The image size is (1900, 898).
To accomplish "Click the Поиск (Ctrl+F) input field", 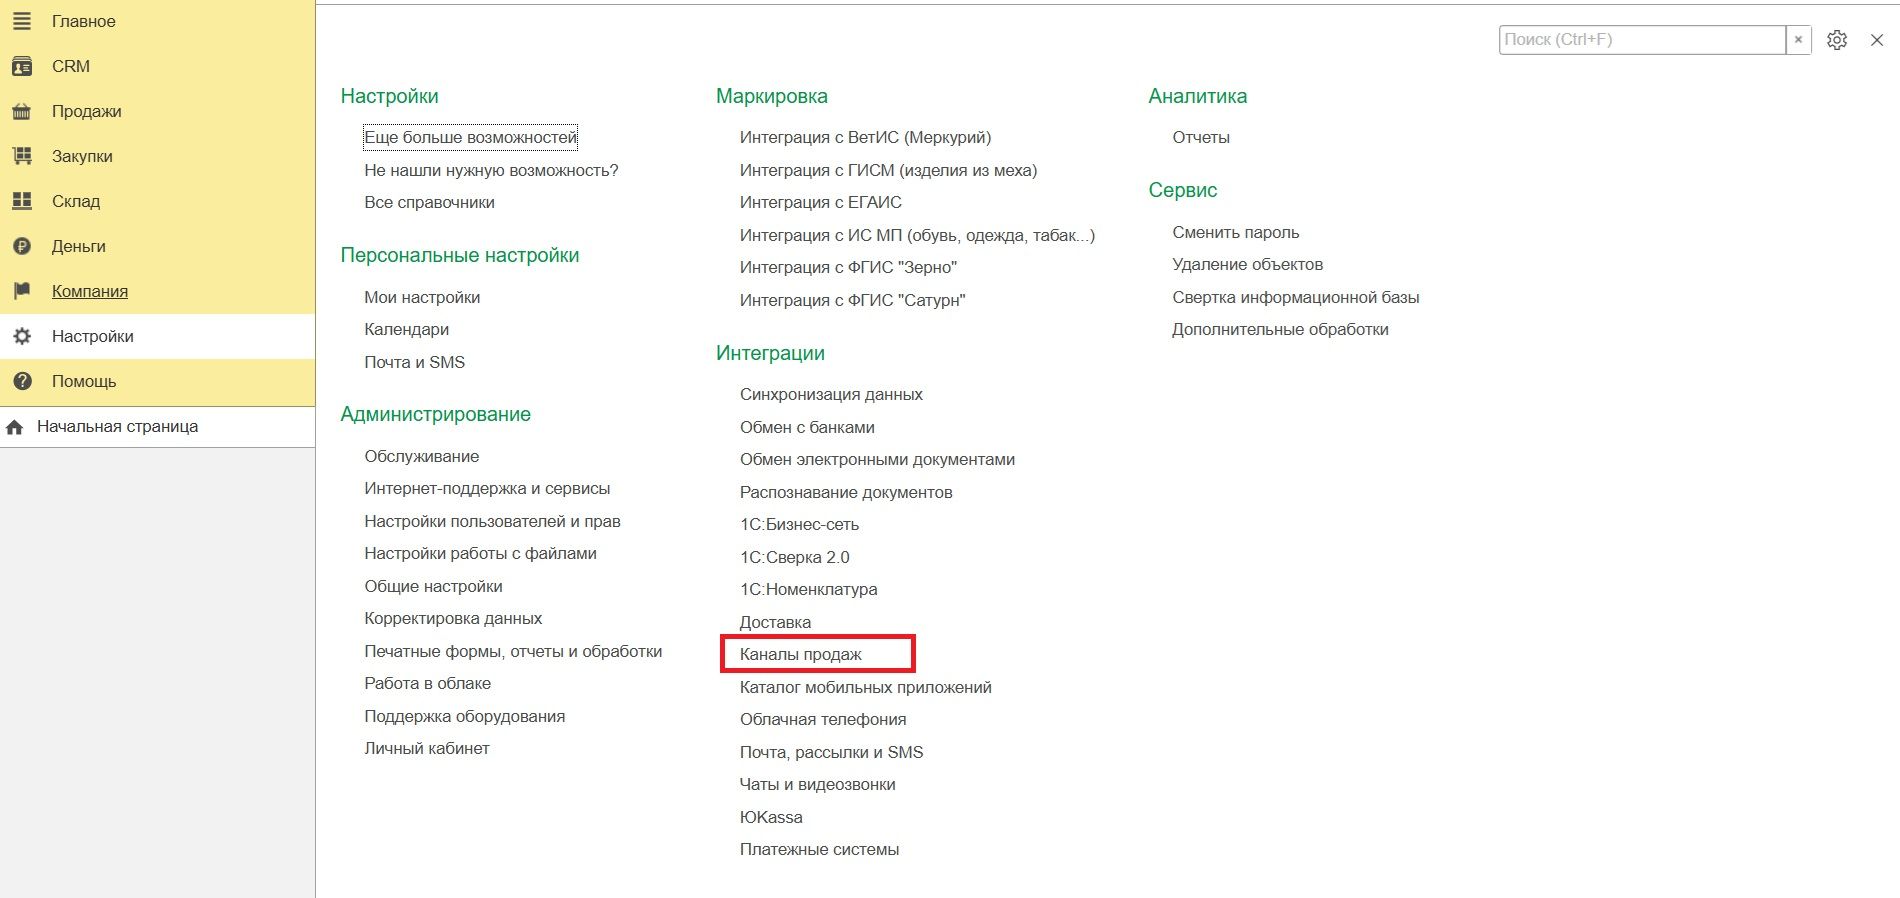I will pyautogui.click(x=1642, y=40).
